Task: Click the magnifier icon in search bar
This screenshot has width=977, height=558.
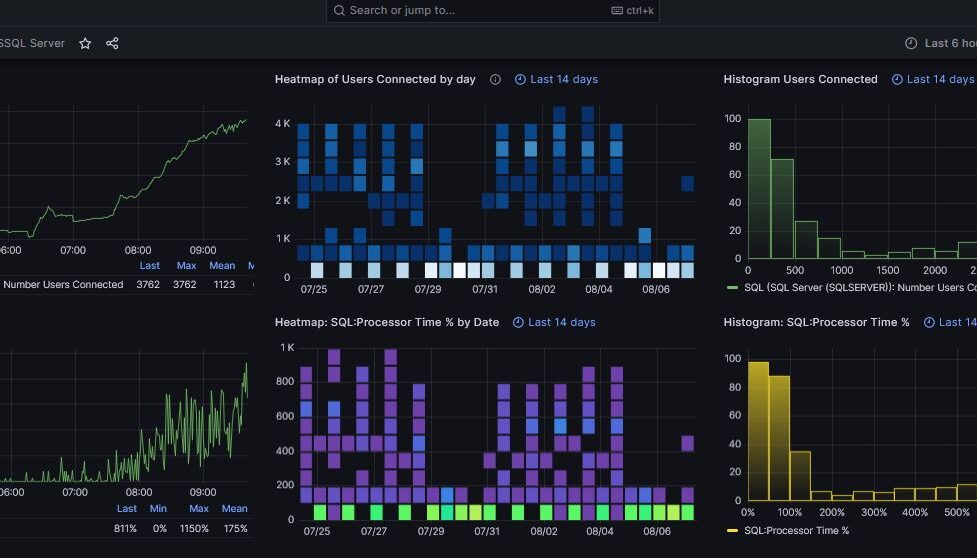Action: click(340, 10)
